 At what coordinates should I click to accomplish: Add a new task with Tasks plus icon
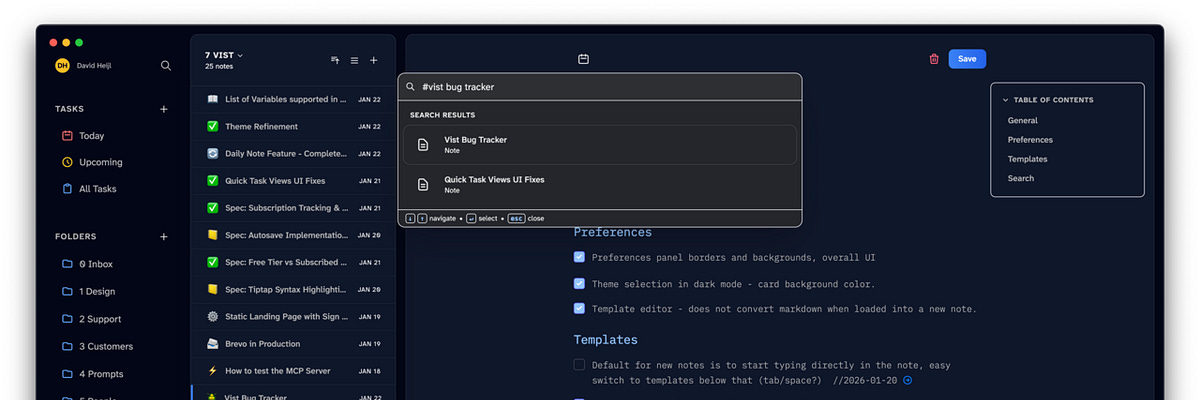point(164,109)
